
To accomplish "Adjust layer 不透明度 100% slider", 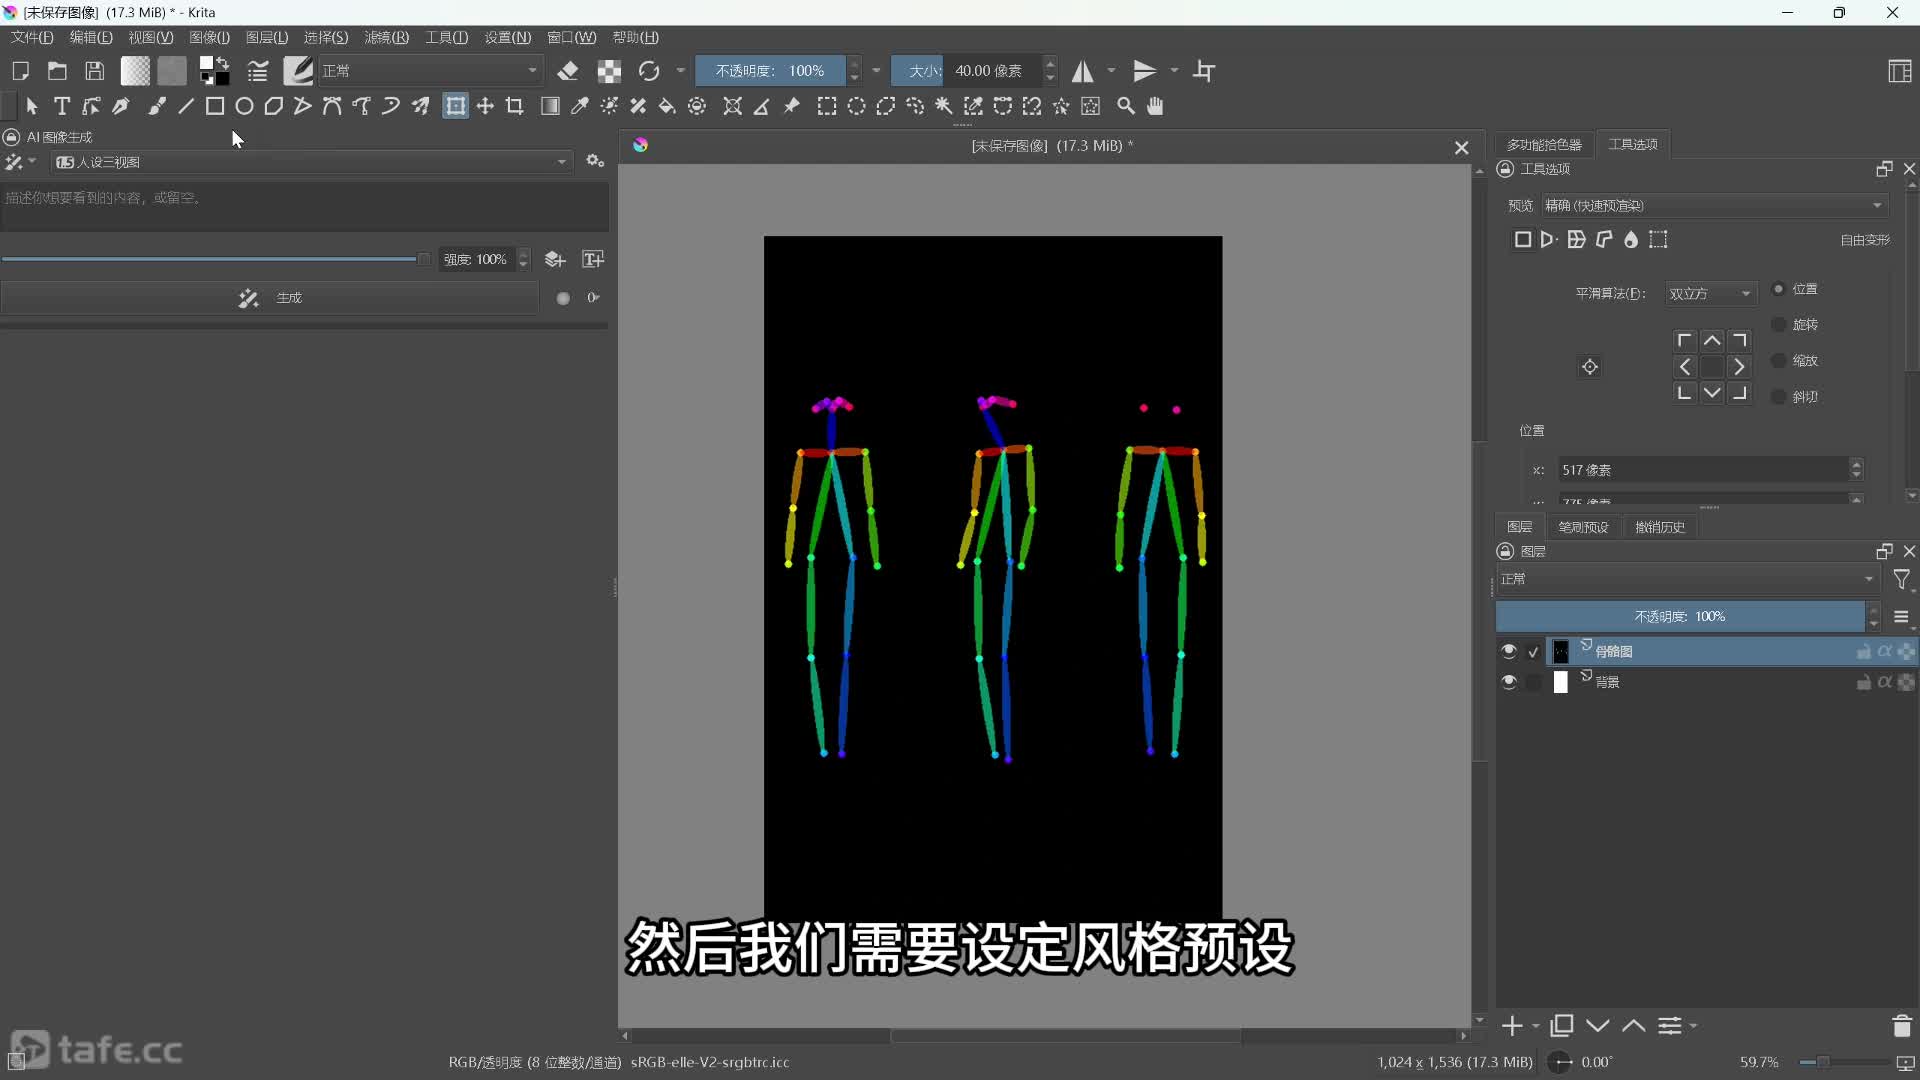I will click(1680, 617).
